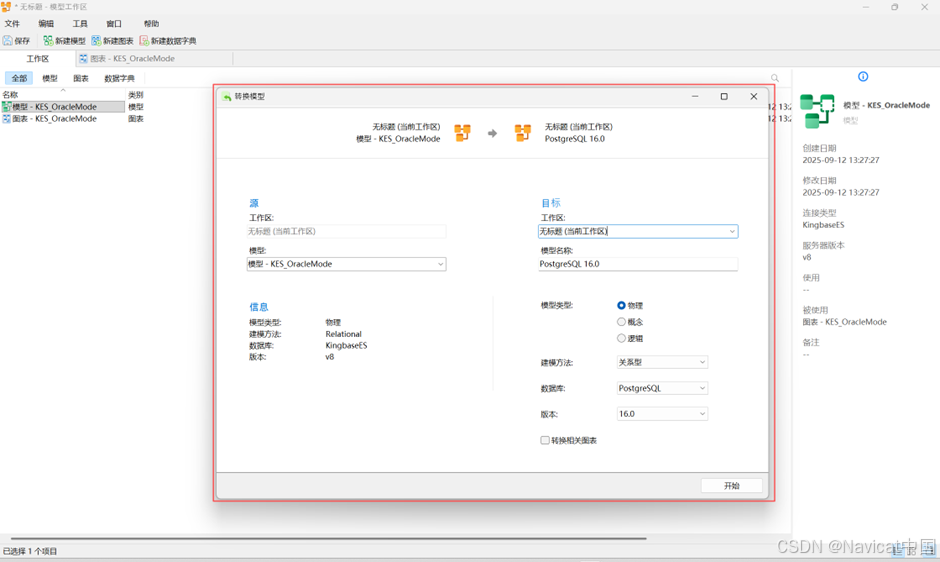The width and height of the screenshot is (940, 562).
Task: Open the 建模方法 dropdown
Action: pyautogui.click(x=662, y=362)
